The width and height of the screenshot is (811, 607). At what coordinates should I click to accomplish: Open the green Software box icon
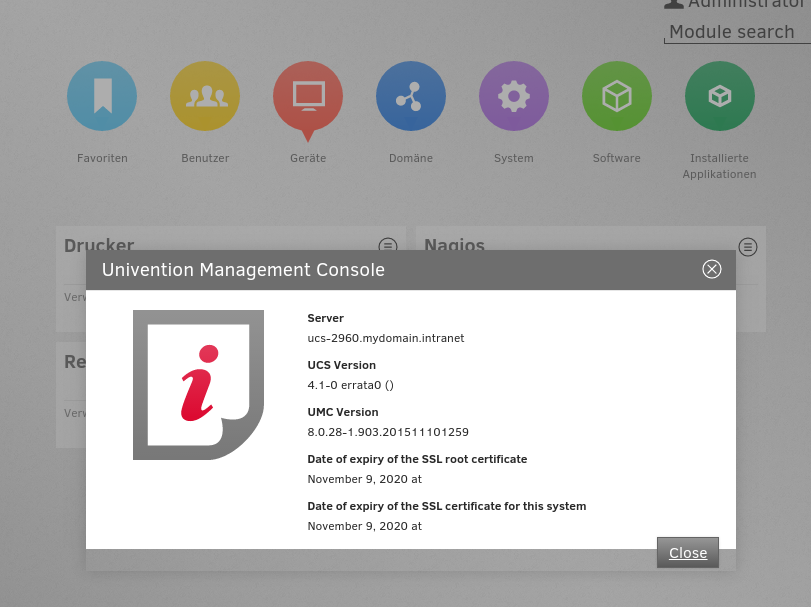click(617, 96)
